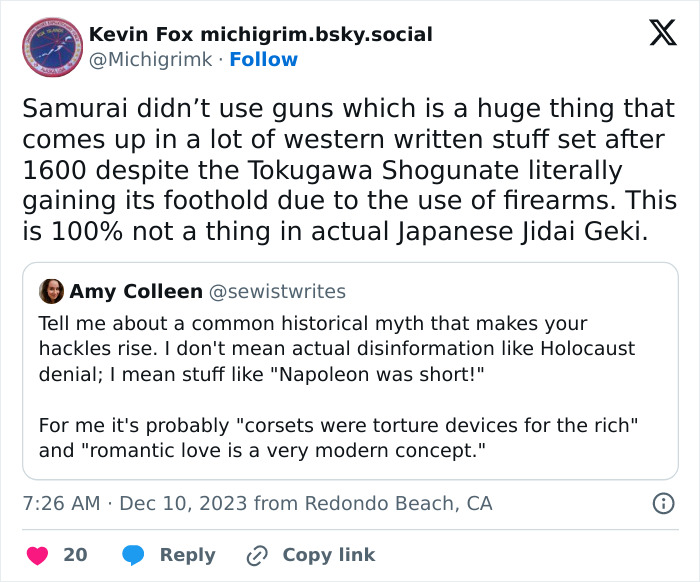Click Amy Colleen's small profile avatar
Viewport: 700px width, 582px height.
pyautogui.click(x=51, y=291)
